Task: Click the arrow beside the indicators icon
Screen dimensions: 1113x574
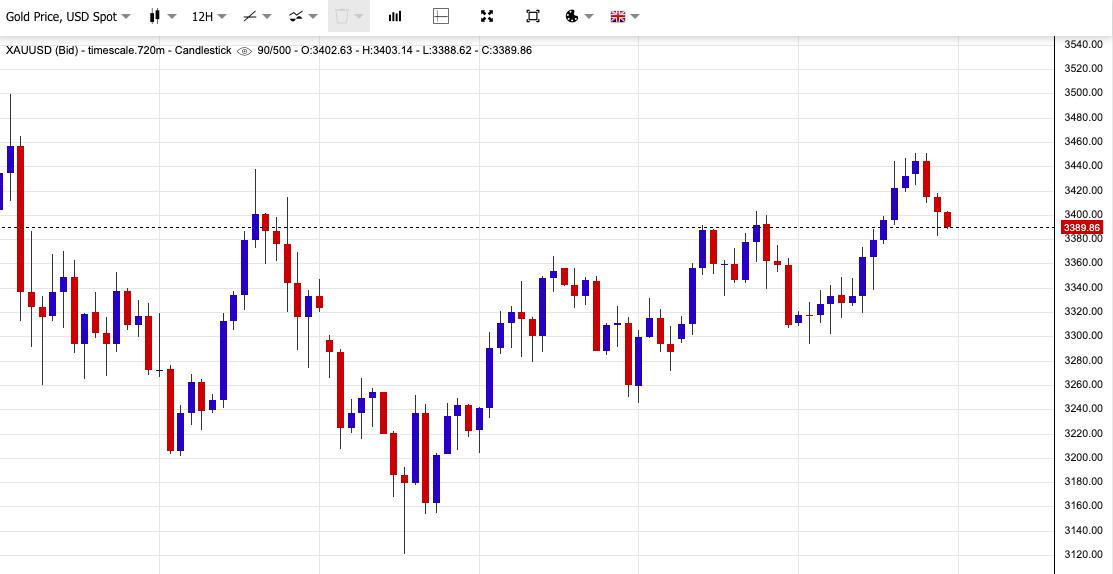Action: 314,16
